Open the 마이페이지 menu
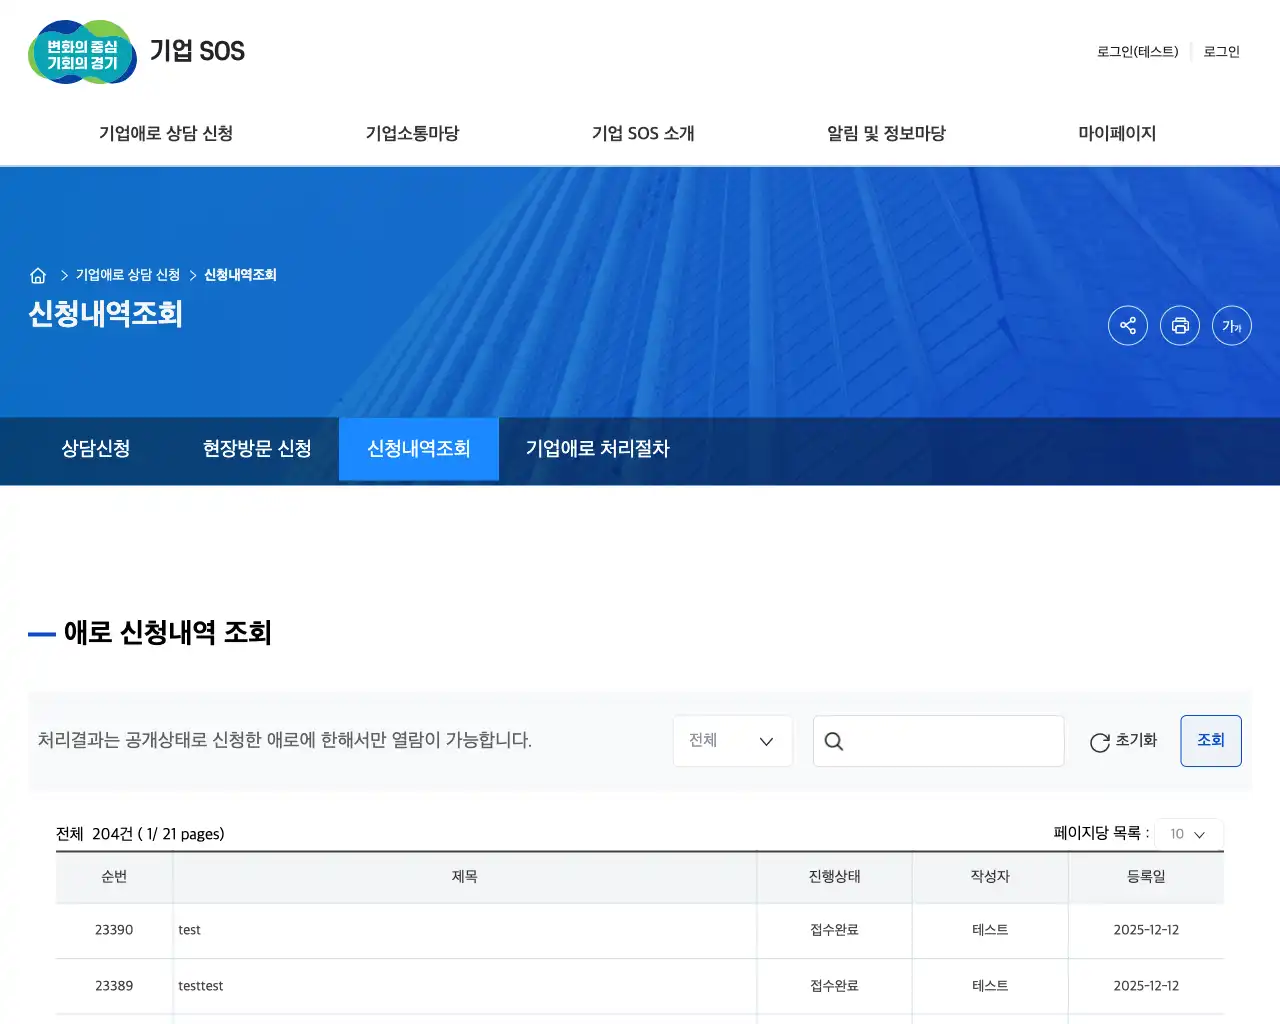The height and width of the screenshot is (1024, 1280). (x=1117, y=133)
